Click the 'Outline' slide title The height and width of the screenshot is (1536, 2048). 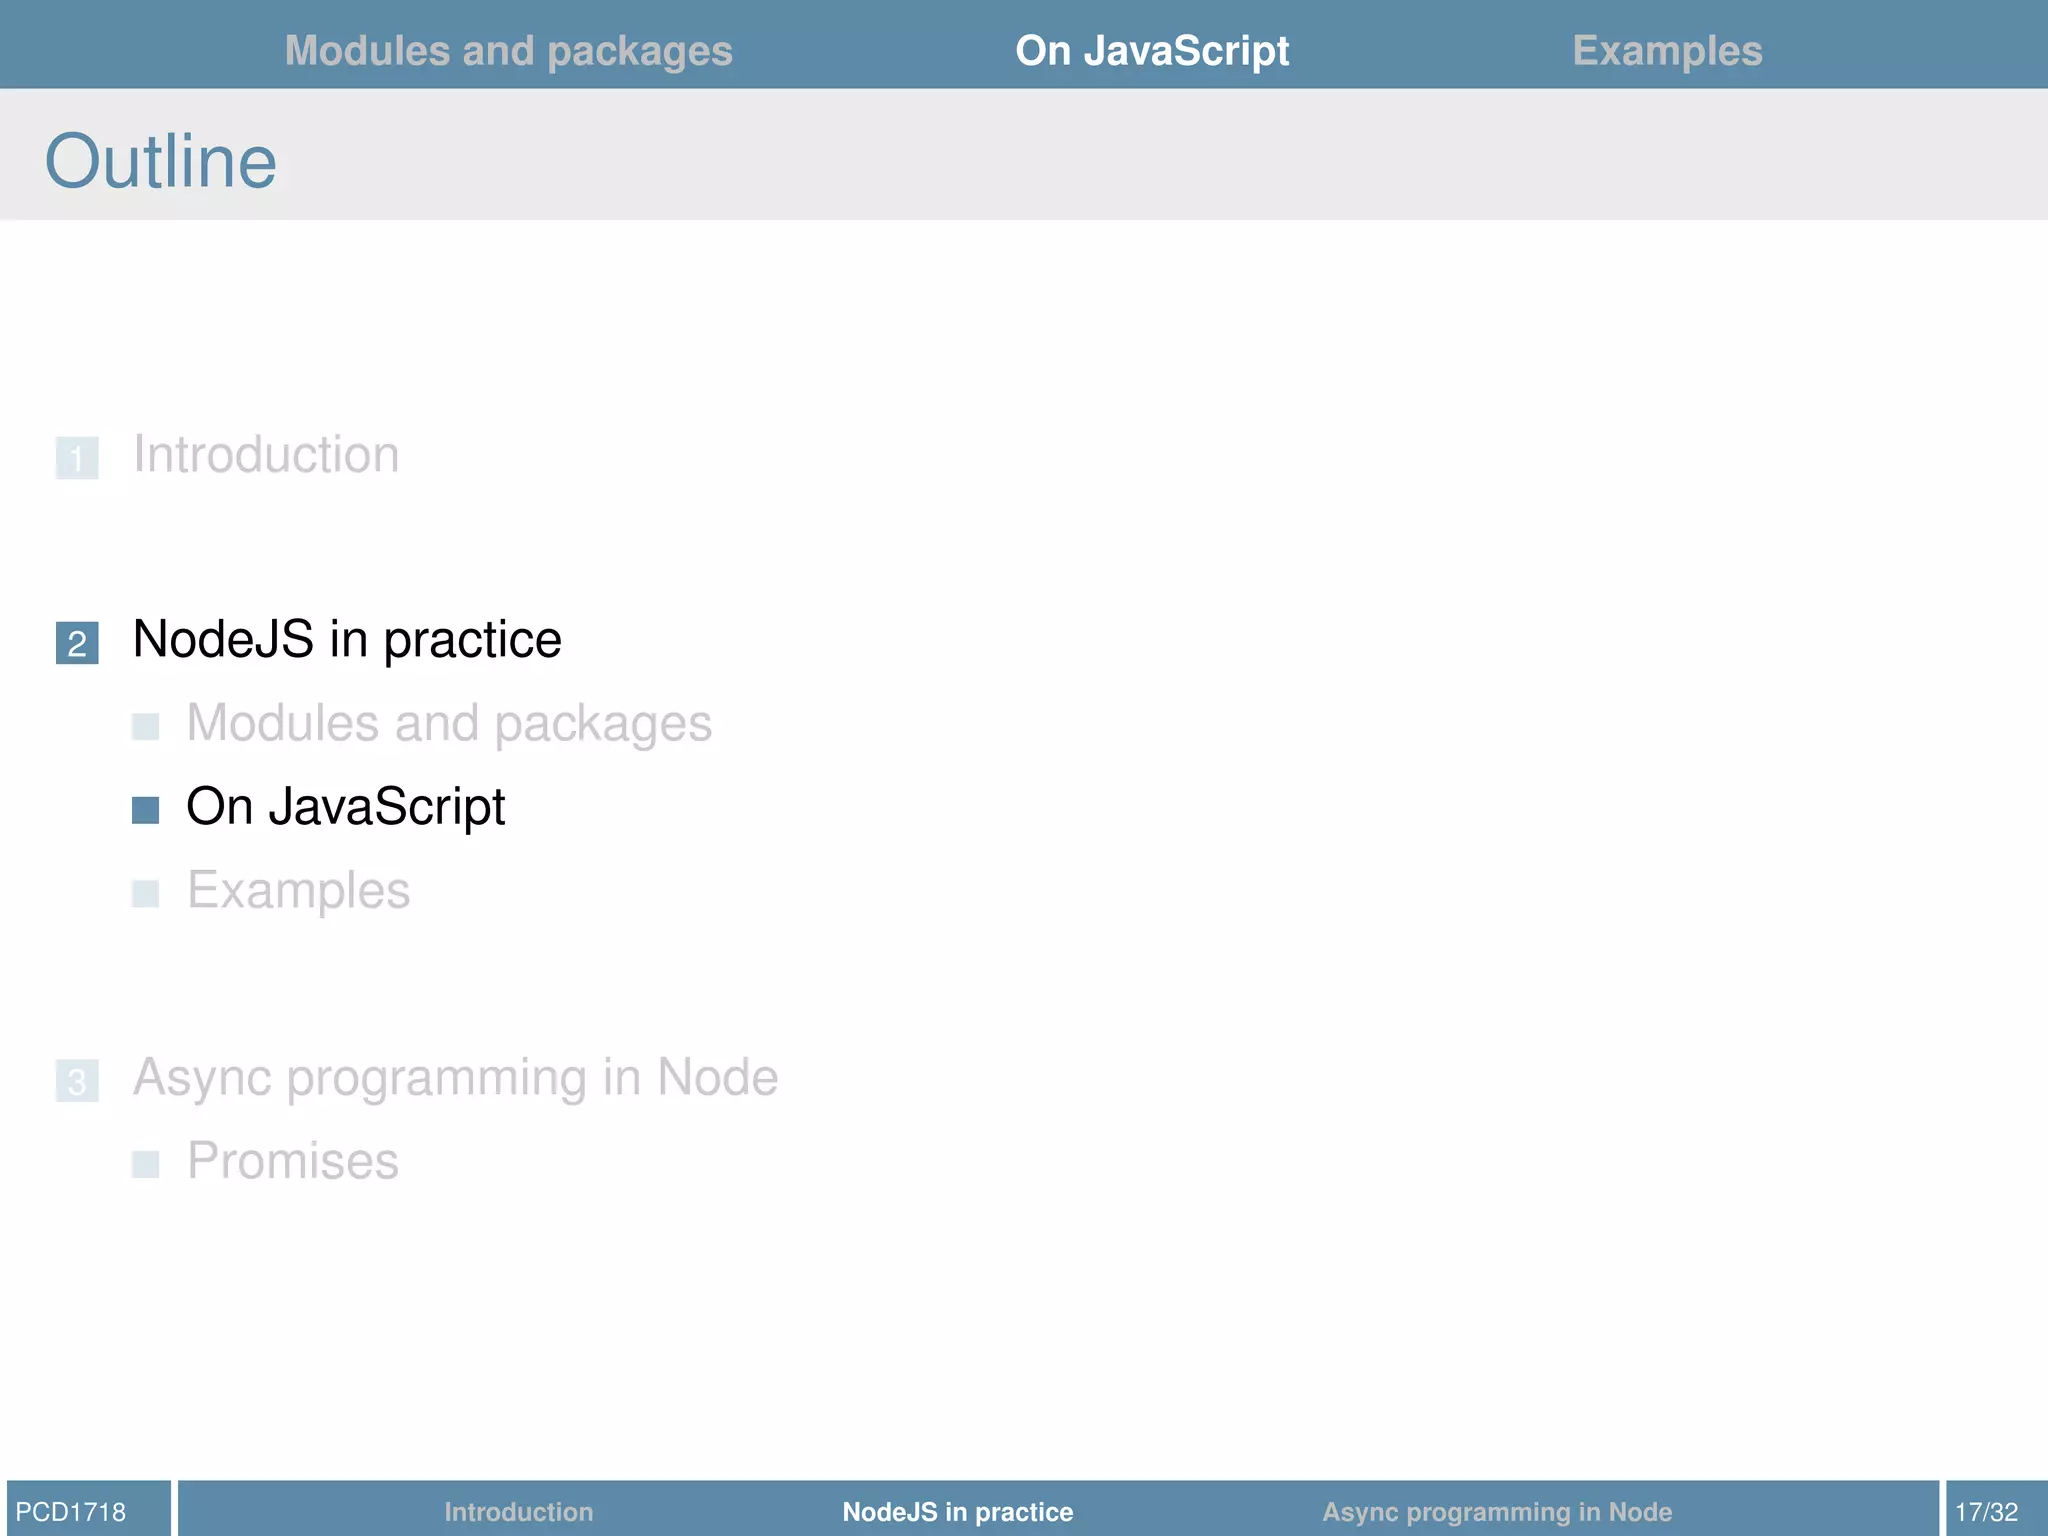(161, 161)
